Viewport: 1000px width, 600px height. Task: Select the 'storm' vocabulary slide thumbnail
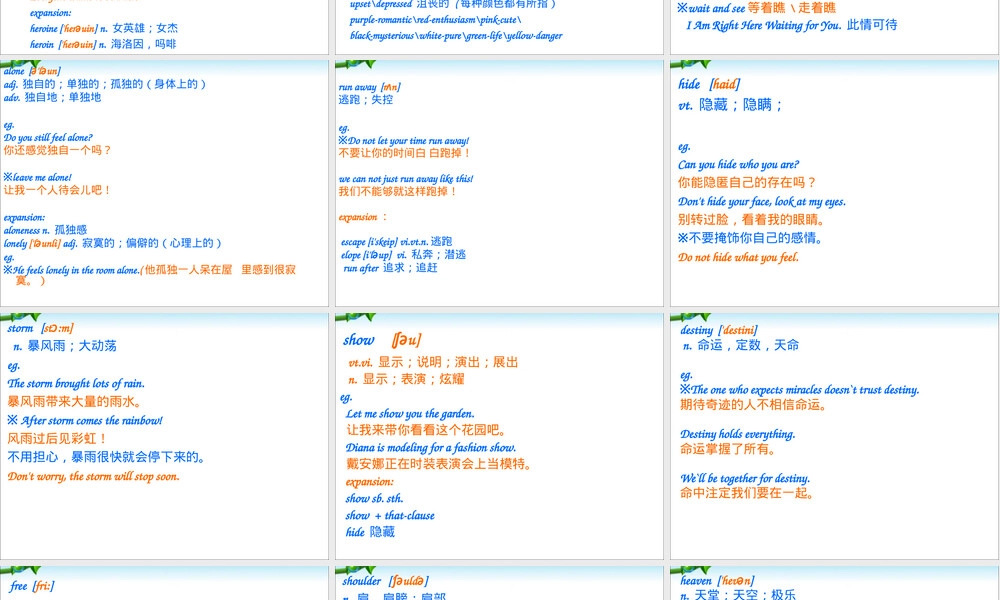tap(165, 436)
